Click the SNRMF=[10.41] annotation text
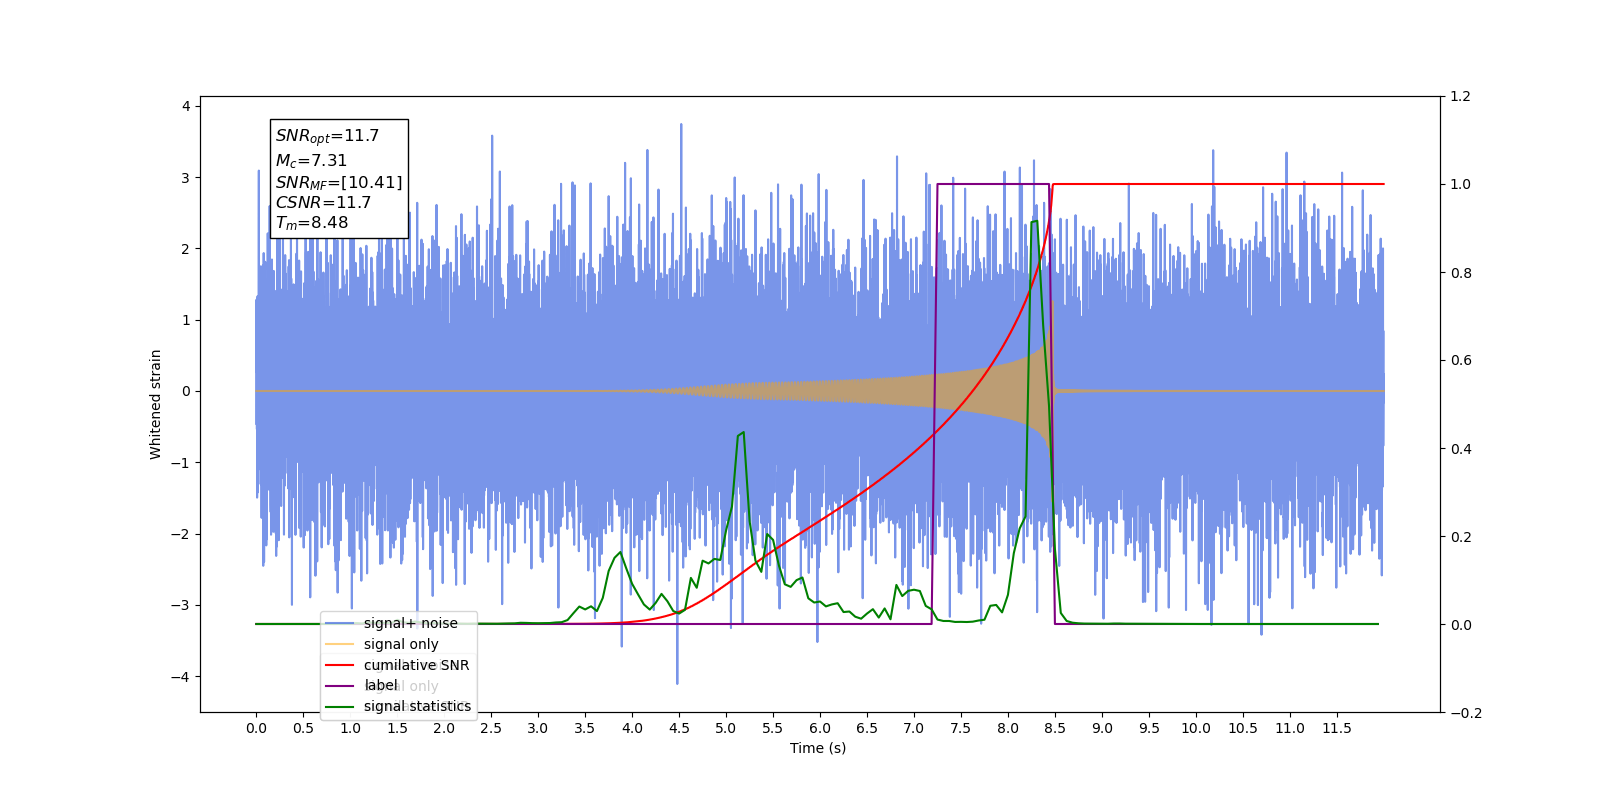Image resolution: width=1600 pixels, height=800 pixels. [339, 182]
